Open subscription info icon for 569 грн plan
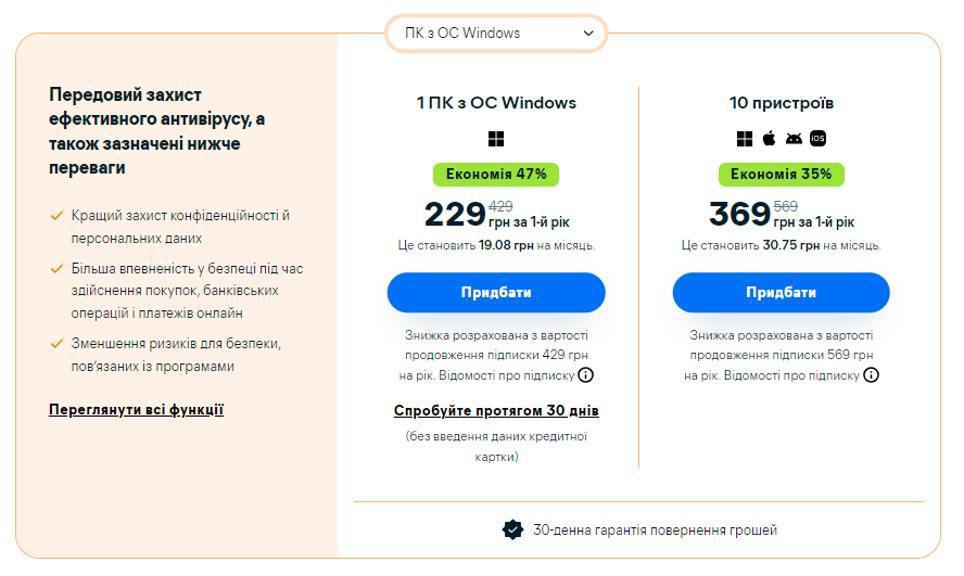Viewport: 964px width, 576px height. click(x=871, y=376)
